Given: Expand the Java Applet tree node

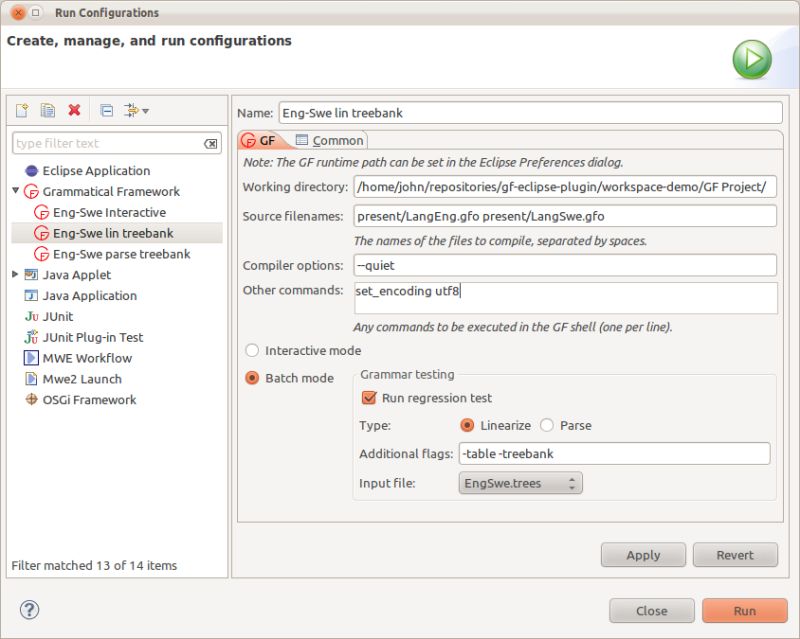Looking at the screenshot, I should point(14,274).
